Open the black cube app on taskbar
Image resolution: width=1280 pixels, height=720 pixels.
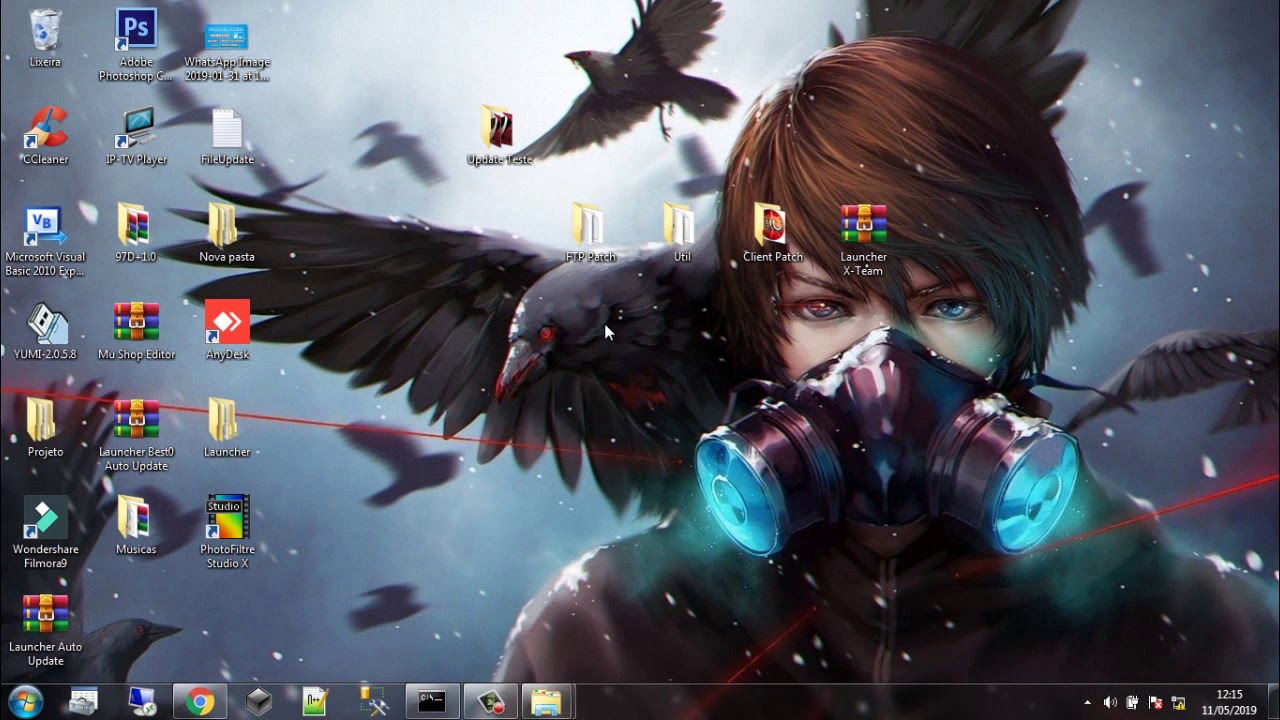point(258,702)
